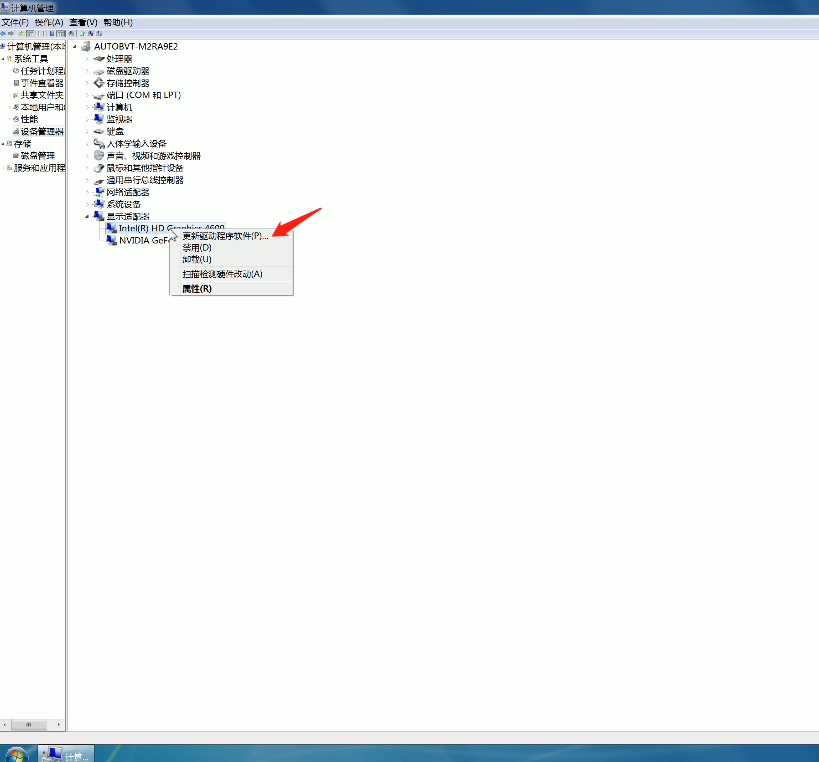Click the 声音、视频和游戏控制器 speaker icon
819x762 pixels.
pos(99,156)
